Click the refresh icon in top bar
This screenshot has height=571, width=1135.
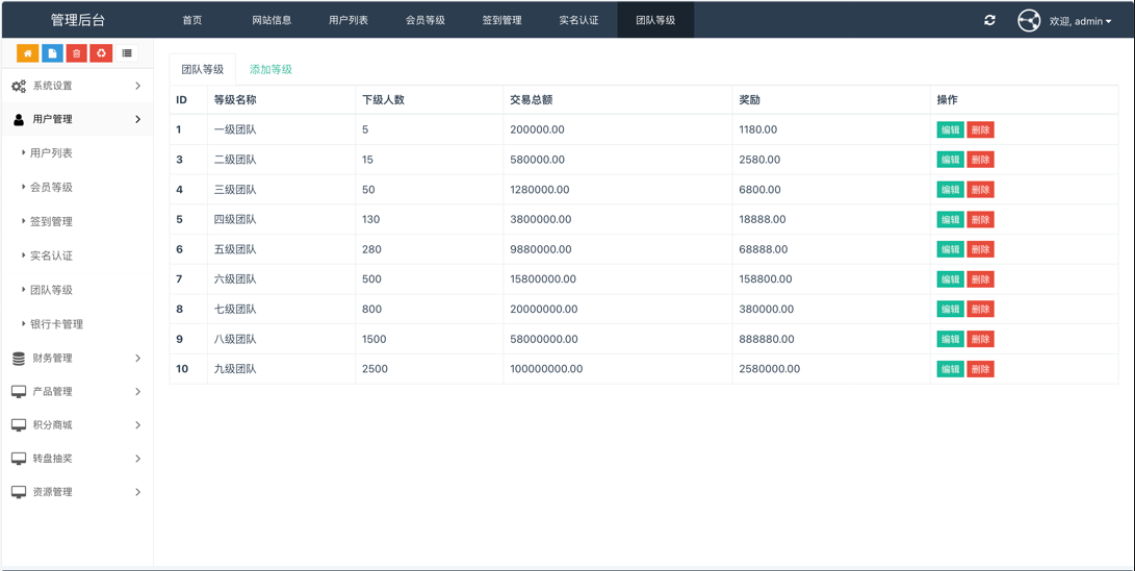pos(990,20)
